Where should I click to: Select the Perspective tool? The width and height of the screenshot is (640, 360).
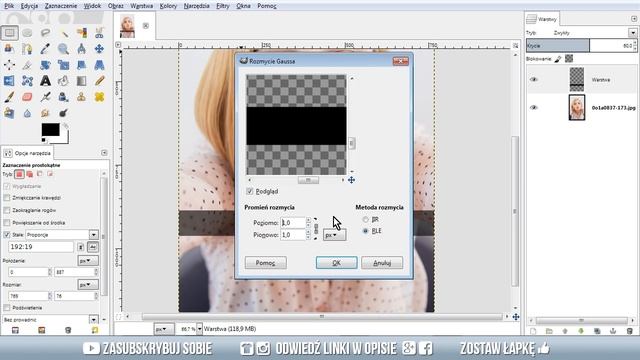tap(99, 65)
